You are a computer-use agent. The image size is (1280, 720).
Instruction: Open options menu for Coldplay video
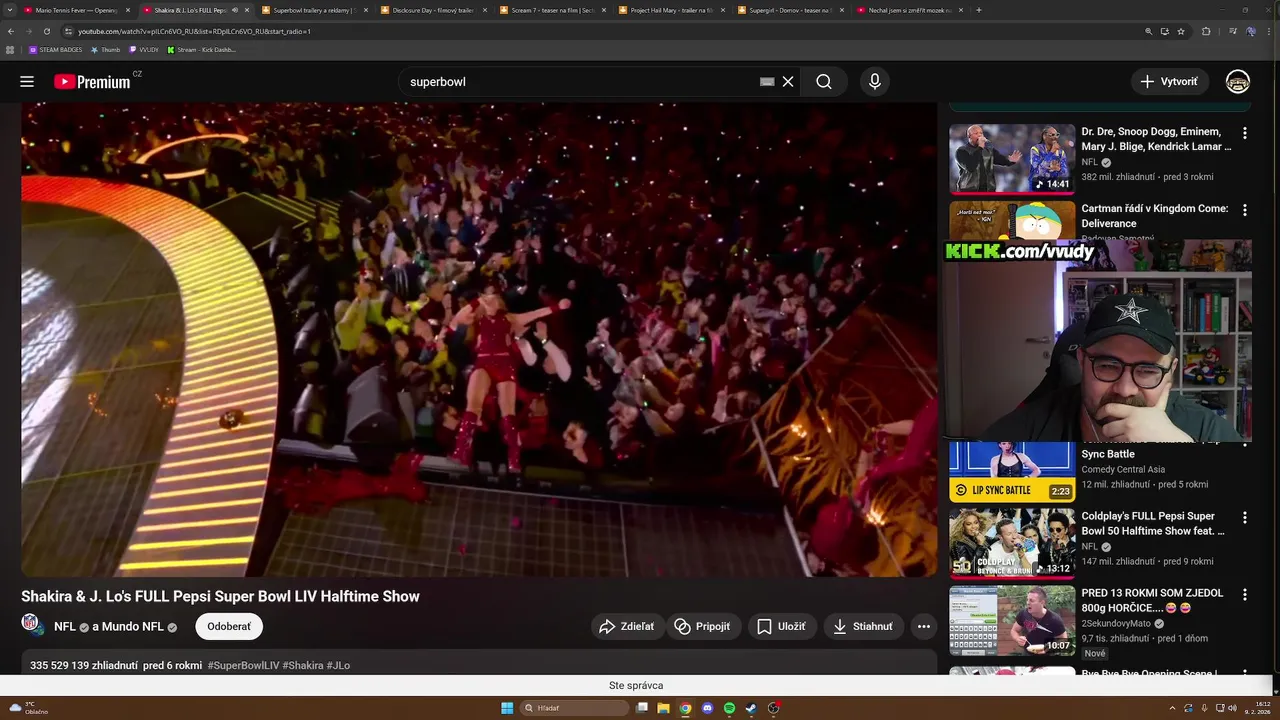tap(1245, 518)
